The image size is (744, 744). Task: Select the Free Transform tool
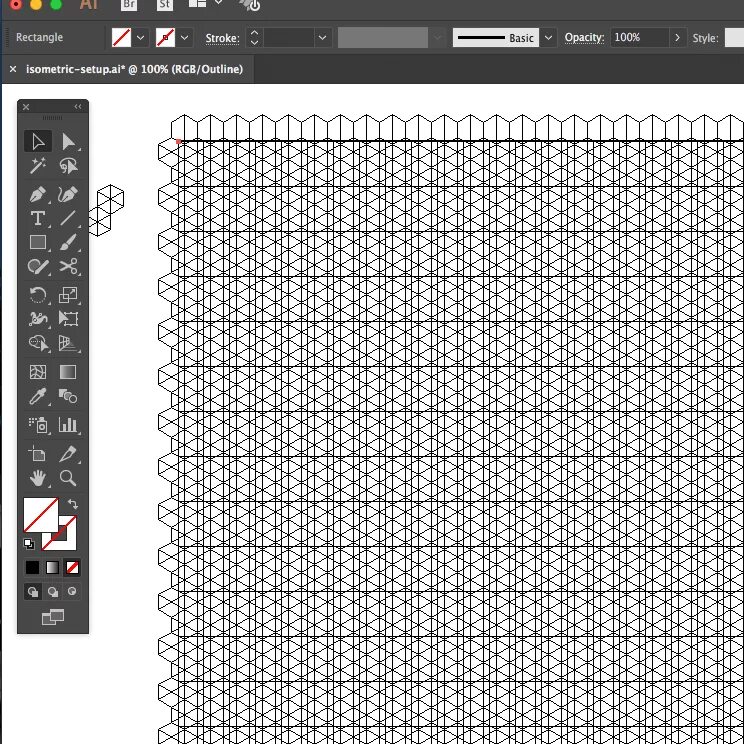pos(68,318)
